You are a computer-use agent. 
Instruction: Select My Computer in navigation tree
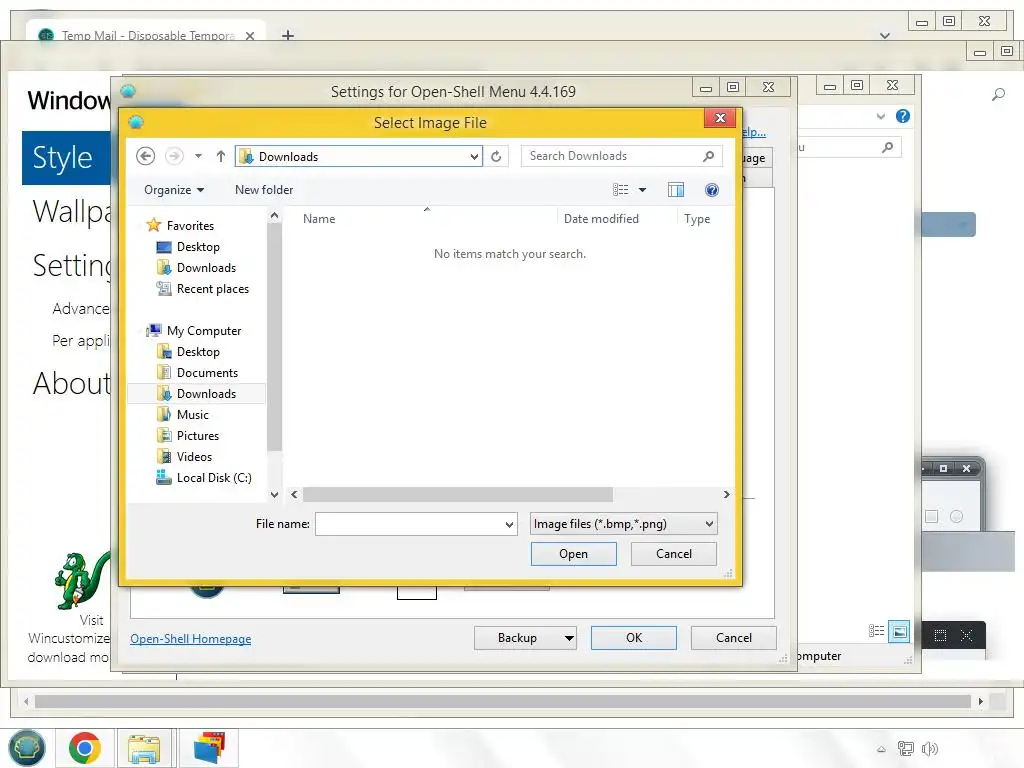click(x=204, y=330)
